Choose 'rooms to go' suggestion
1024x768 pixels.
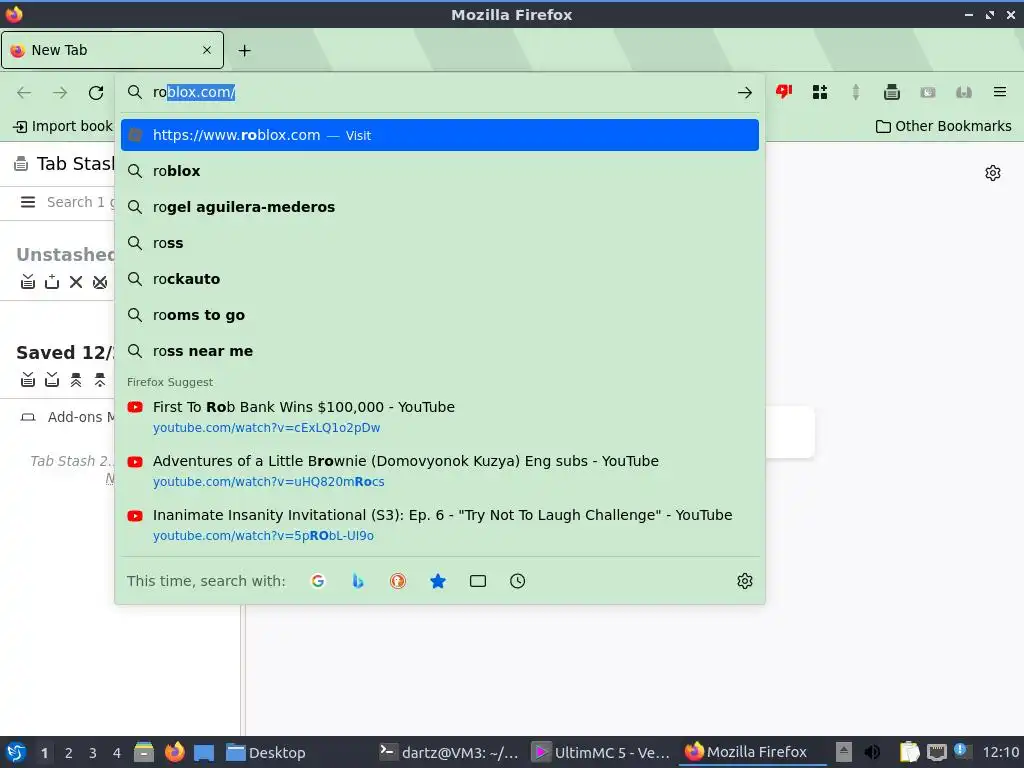coord(440,315)
